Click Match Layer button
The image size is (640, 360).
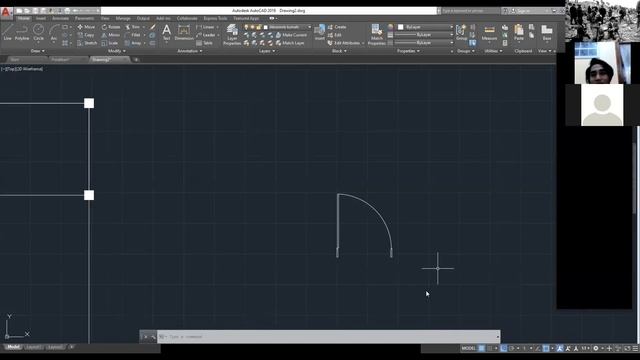click(290, 43)
